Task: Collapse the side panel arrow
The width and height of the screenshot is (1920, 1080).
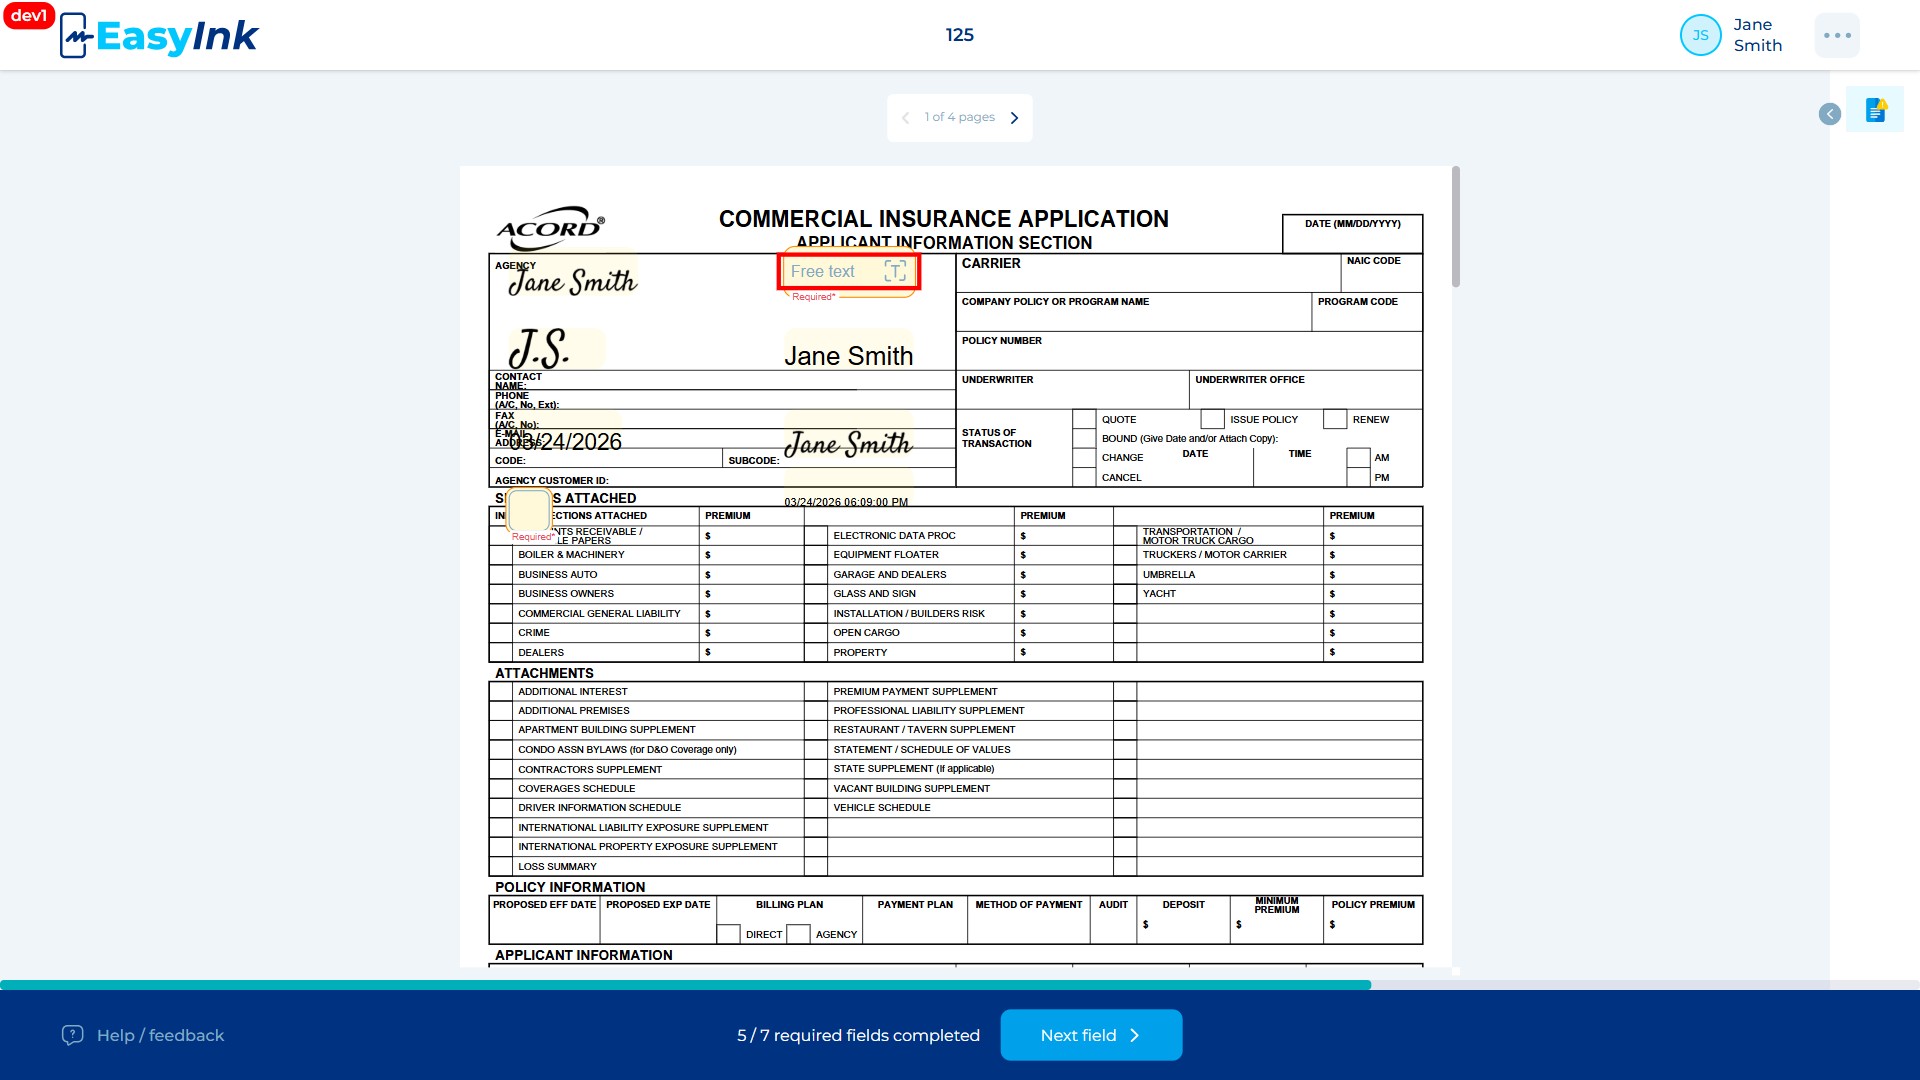Action: 1829,114
